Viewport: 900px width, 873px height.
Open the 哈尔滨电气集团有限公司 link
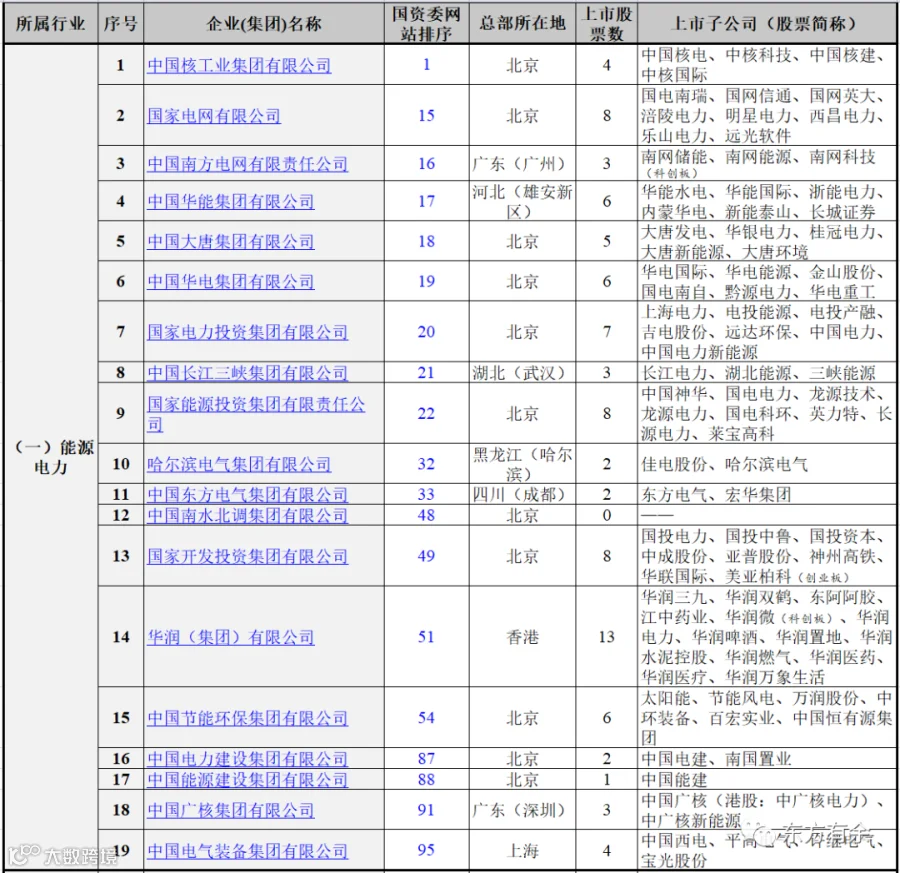[239, 464]
